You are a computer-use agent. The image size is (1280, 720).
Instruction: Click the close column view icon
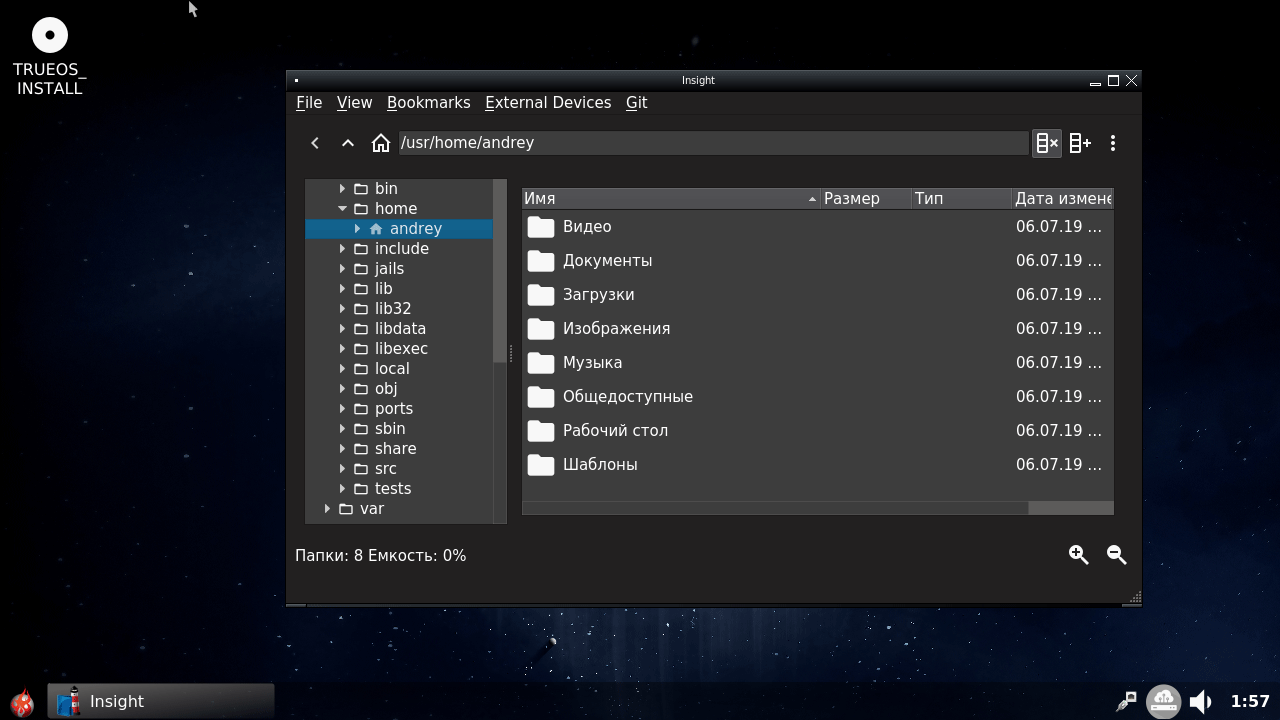click(x=1046, y=143)
